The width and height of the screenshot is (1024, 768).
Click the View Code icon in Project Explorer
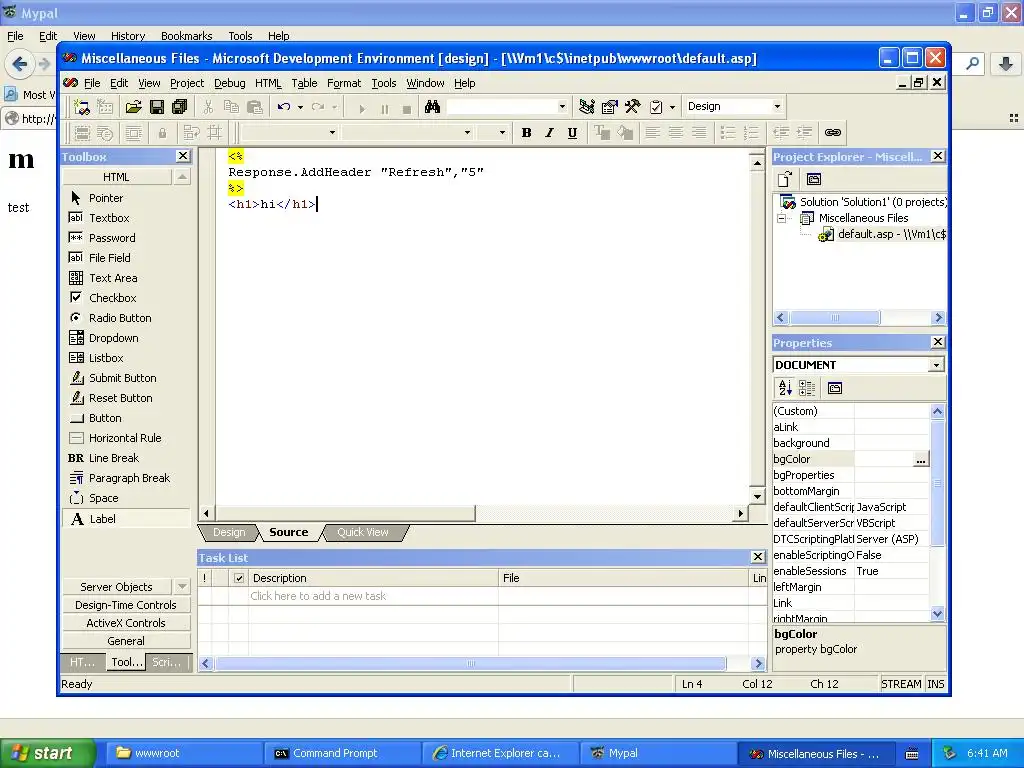click(x=784, y=179)
